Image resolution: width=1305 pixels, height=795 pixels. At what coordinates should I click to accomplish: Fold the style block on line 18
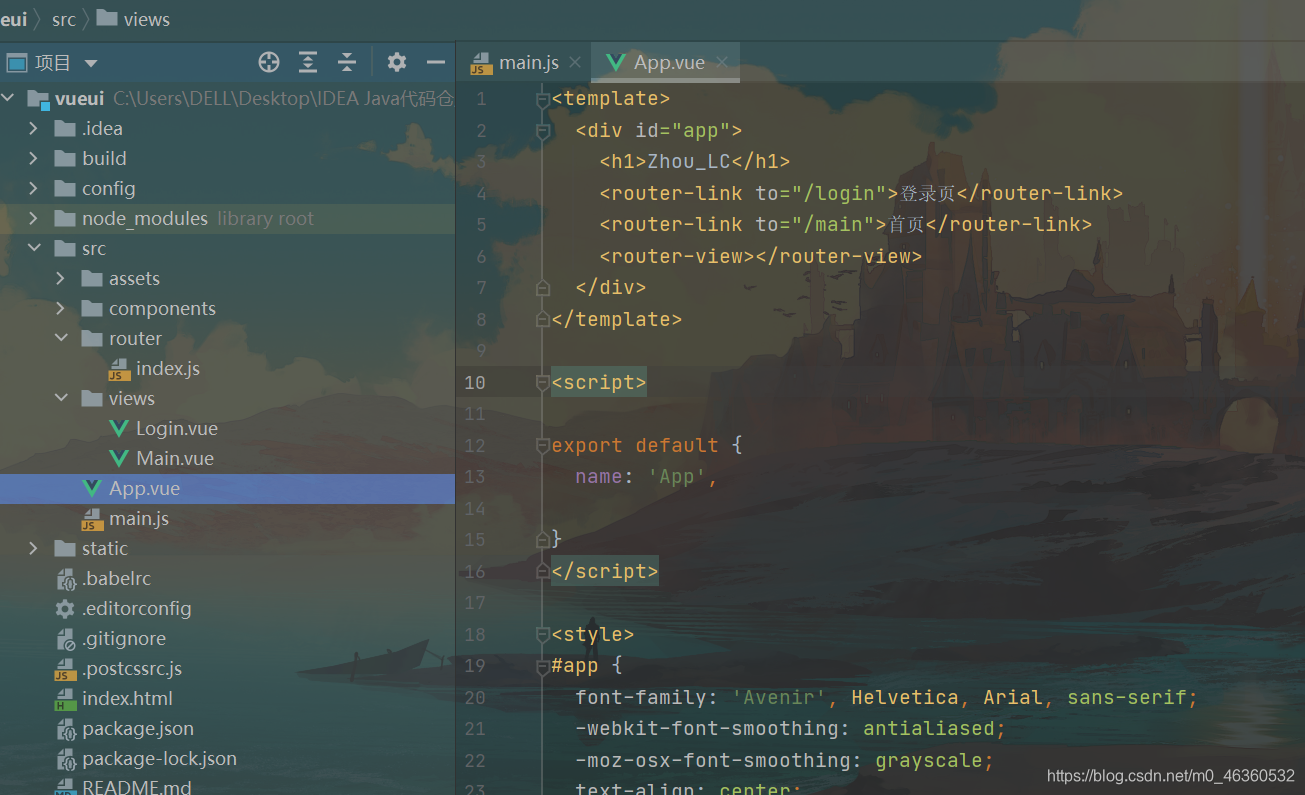(543, 634)
